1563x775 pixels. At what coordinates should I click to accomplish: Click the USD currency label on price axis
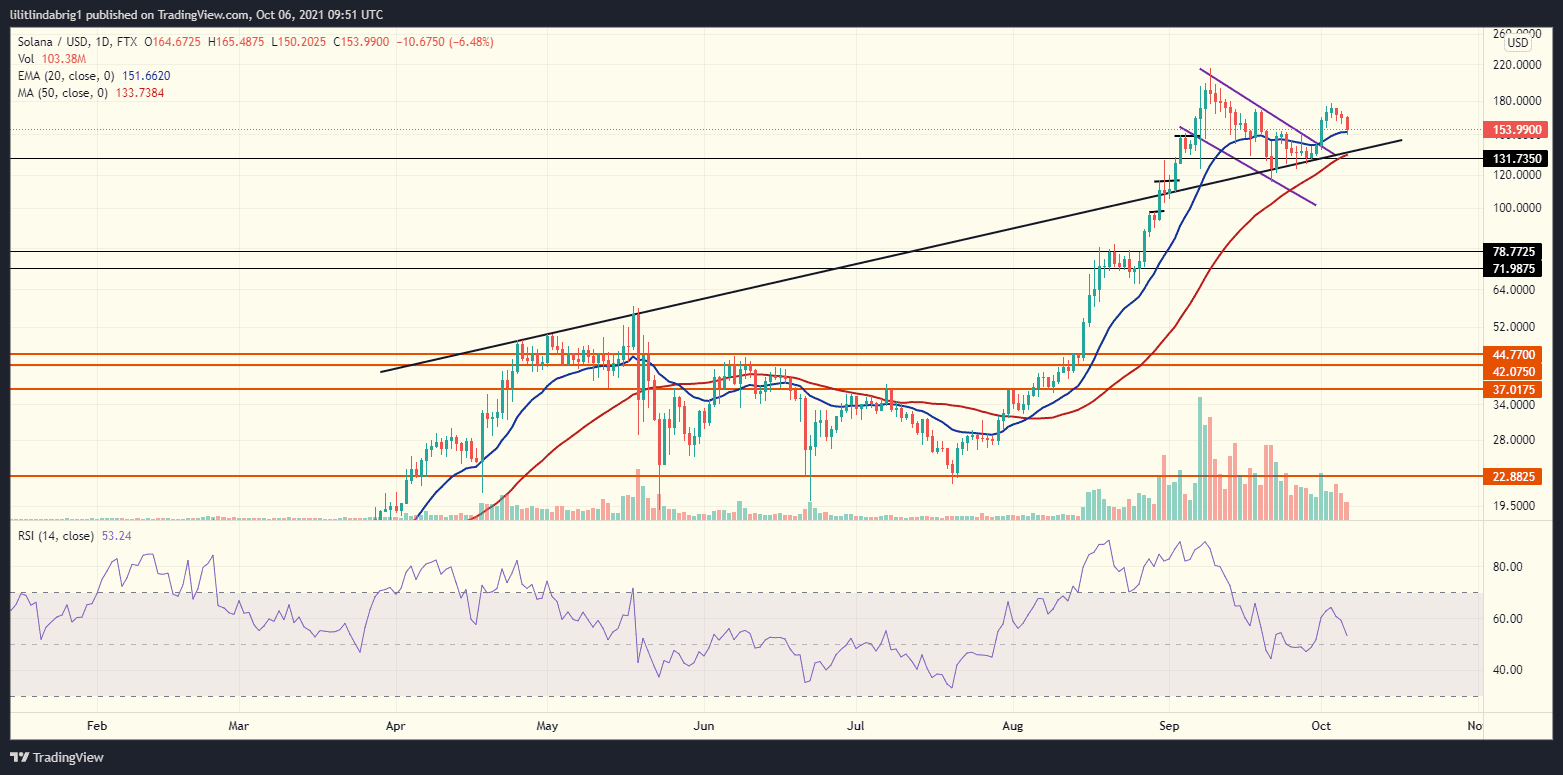coord(1516,42)
